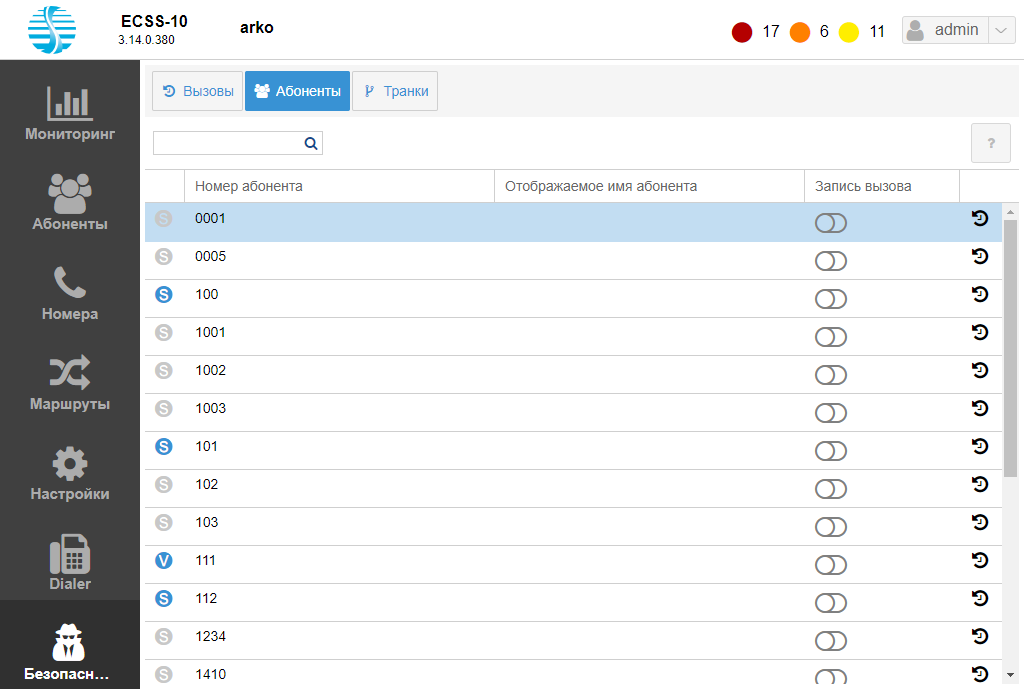This screenshot has height=689, width=1024.
Task: Open the Абоненты sidebar section
Action: [x=70, y=203]
